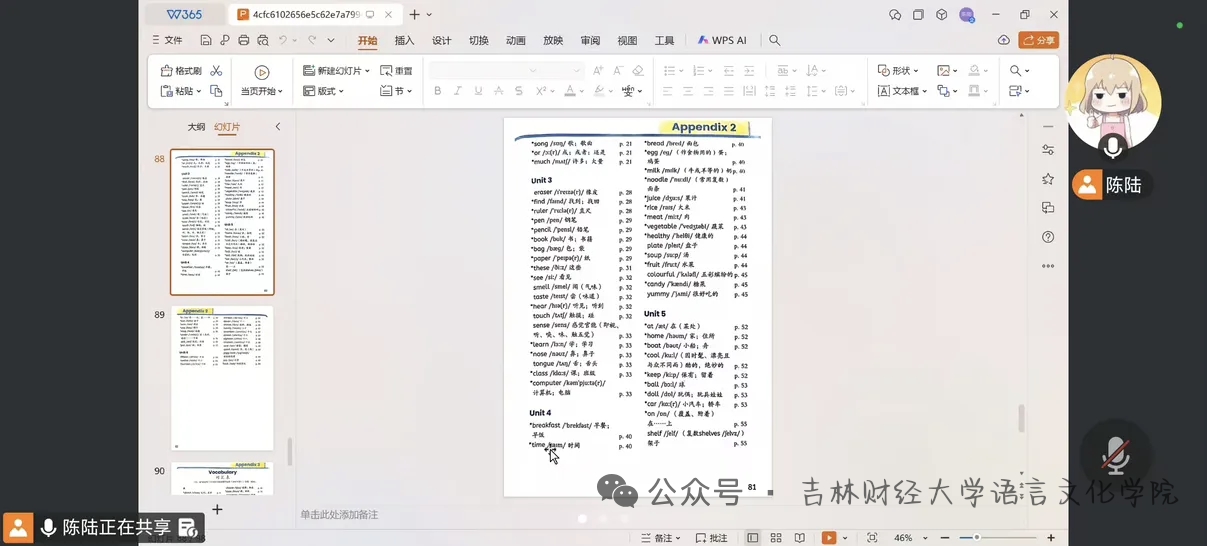Open the search magnifier beside WPS AI
Screen dimensions: 1207x546
click(774, 40)
